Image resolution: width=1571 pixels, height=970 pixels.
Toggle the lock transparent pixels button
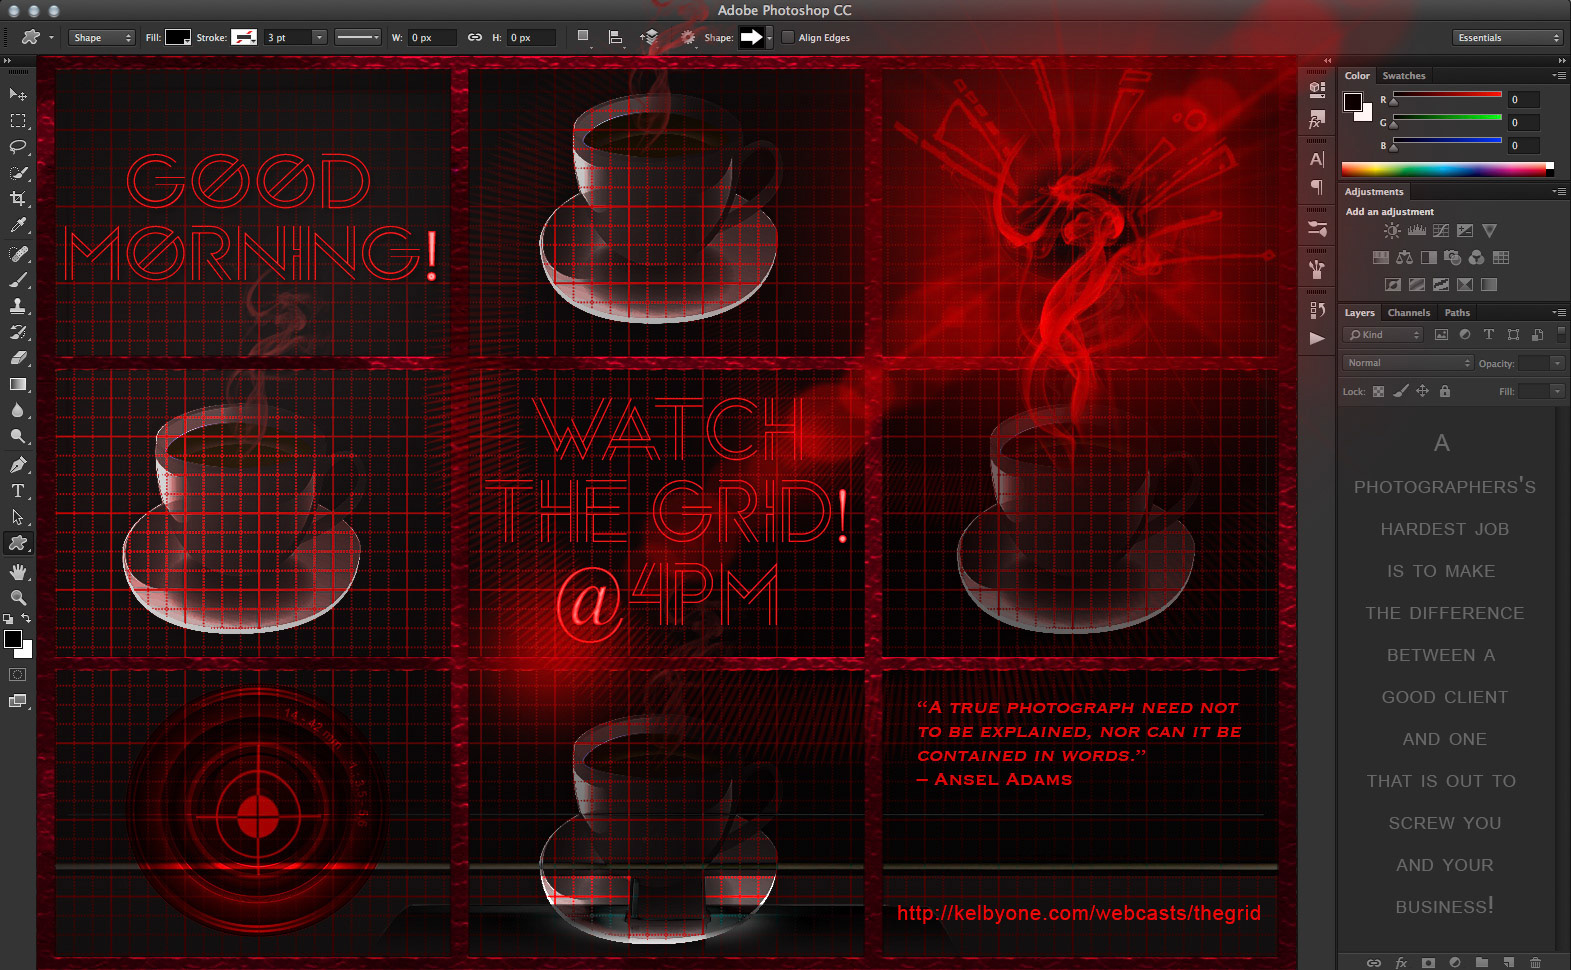1378,391
